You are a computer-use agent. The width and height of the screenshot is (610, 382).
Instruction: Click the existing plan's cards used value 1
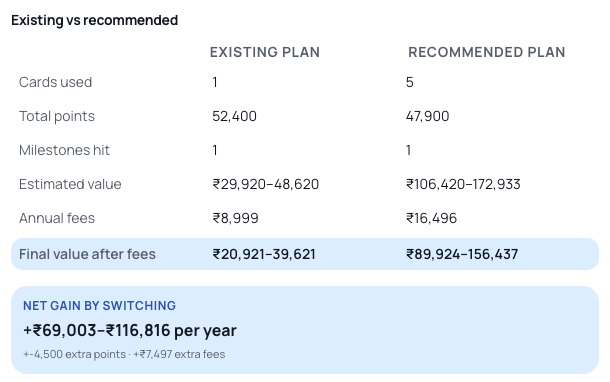point(215,82)
